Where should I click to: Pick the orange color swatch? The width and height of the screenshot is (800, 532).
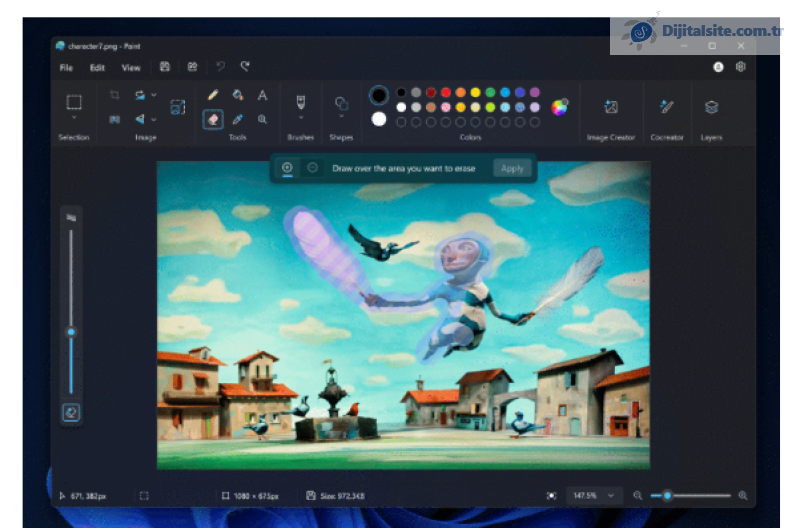pos(460,92)
